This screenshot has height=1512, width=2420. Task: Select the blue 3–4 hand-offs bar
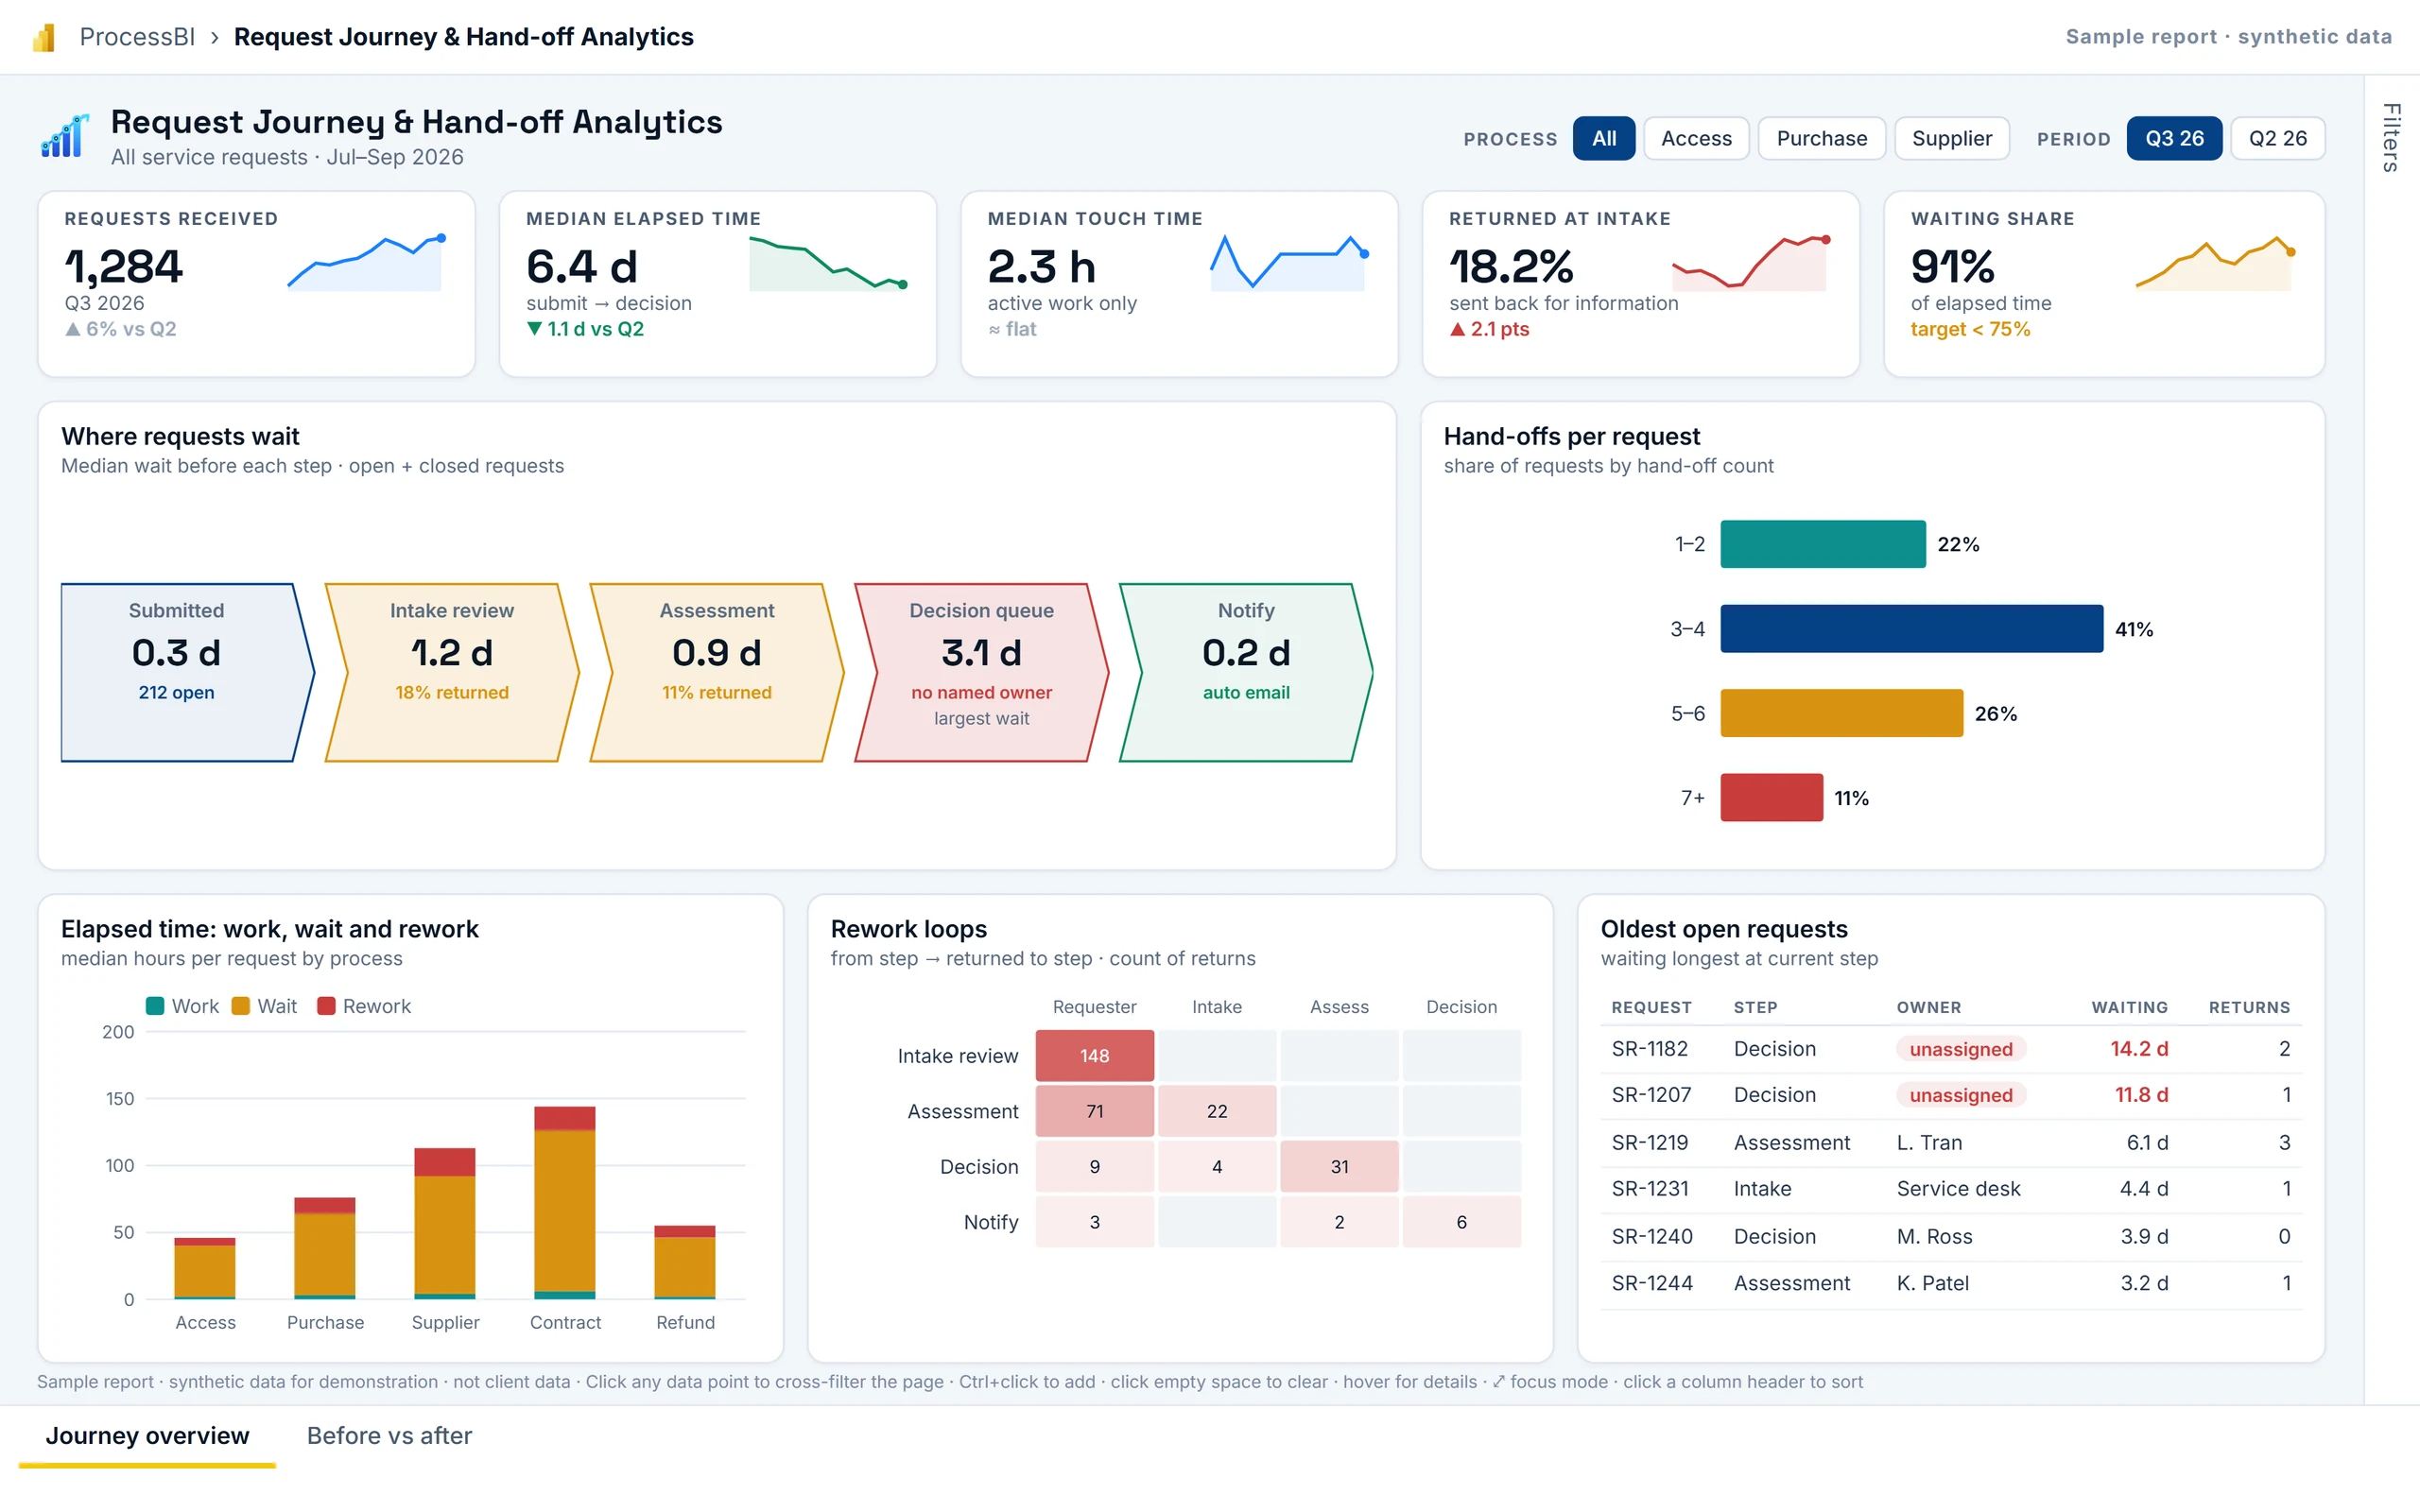(x=1912, y=629)
